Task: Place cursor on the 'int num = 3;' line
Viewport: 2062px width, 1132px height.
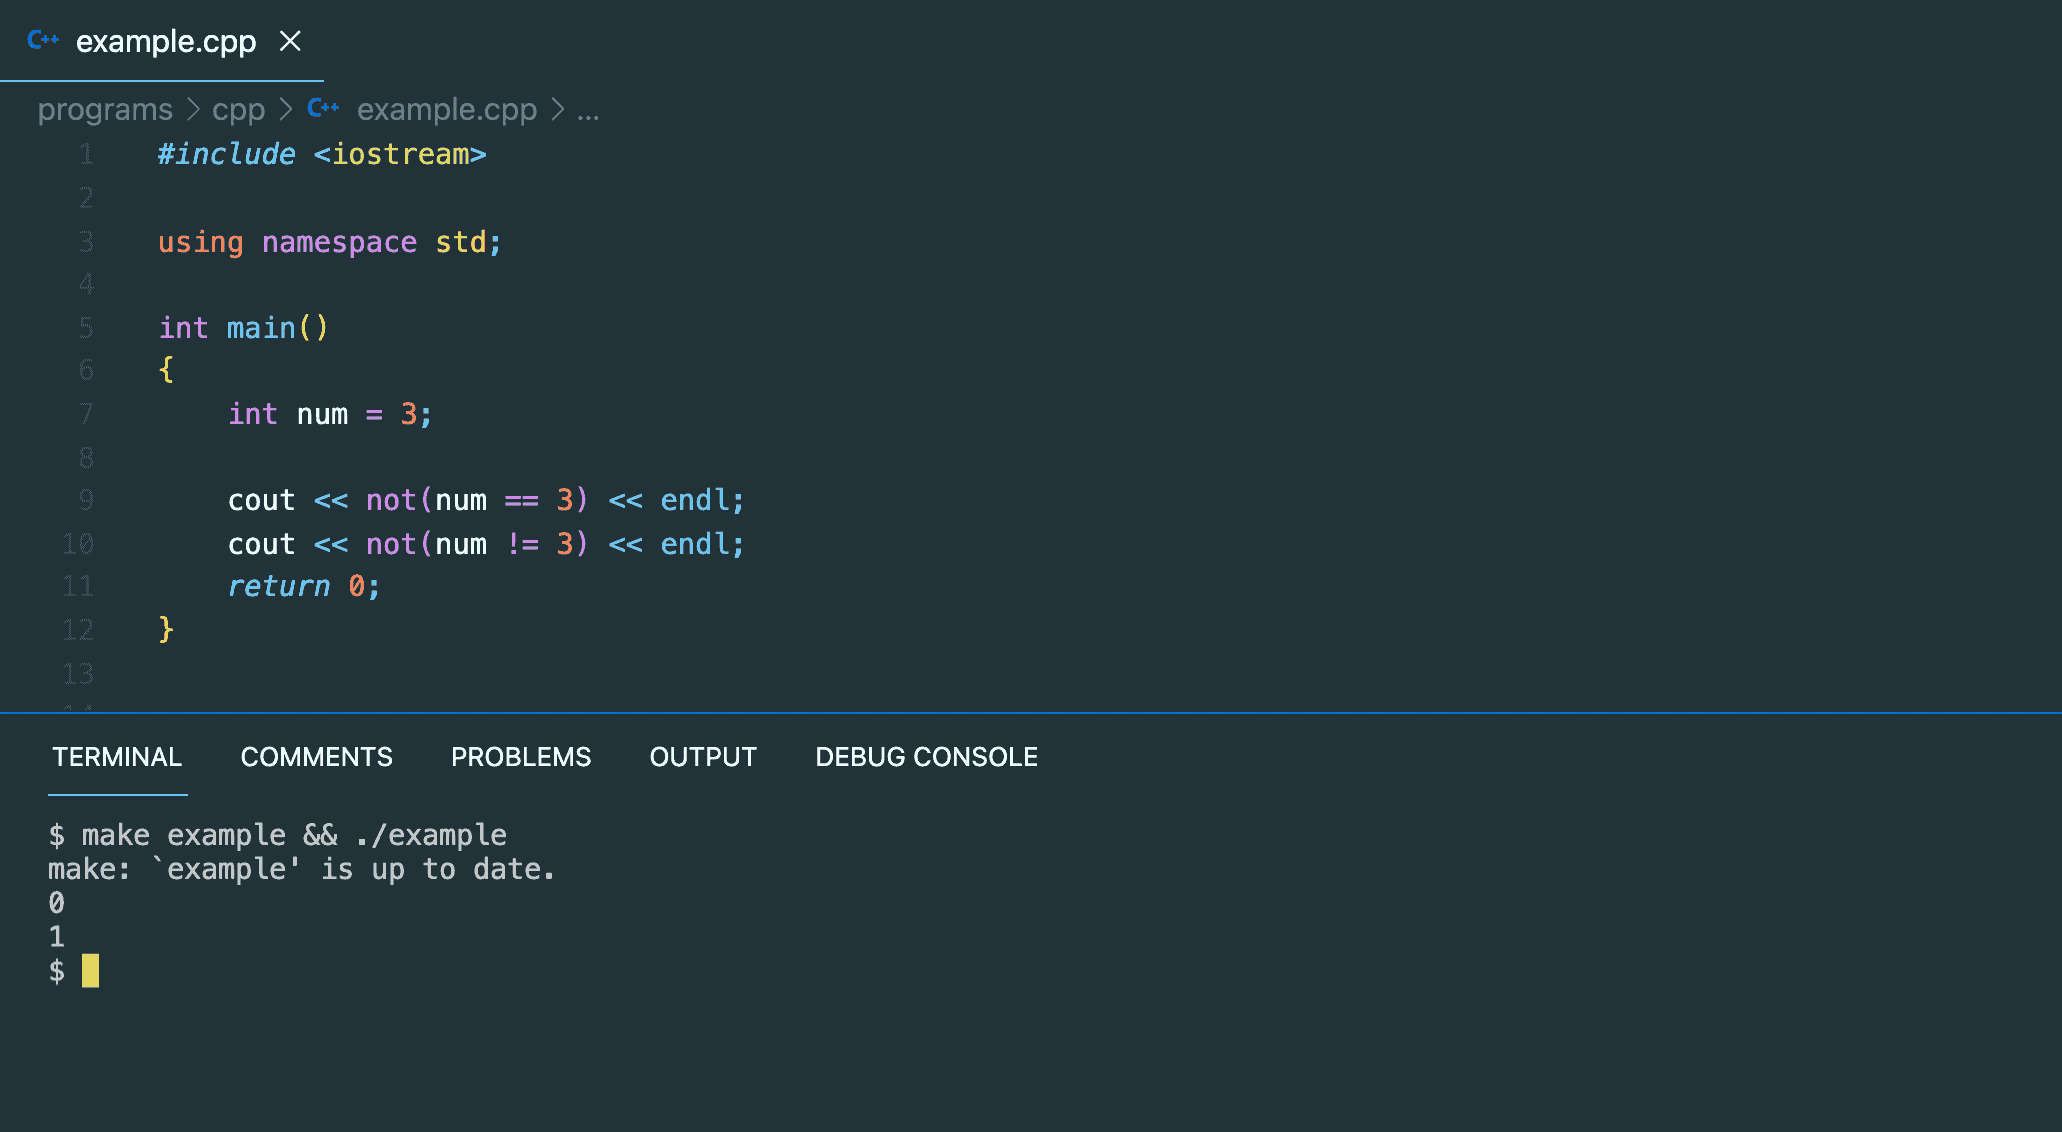Action: click(x=330, y=414)
